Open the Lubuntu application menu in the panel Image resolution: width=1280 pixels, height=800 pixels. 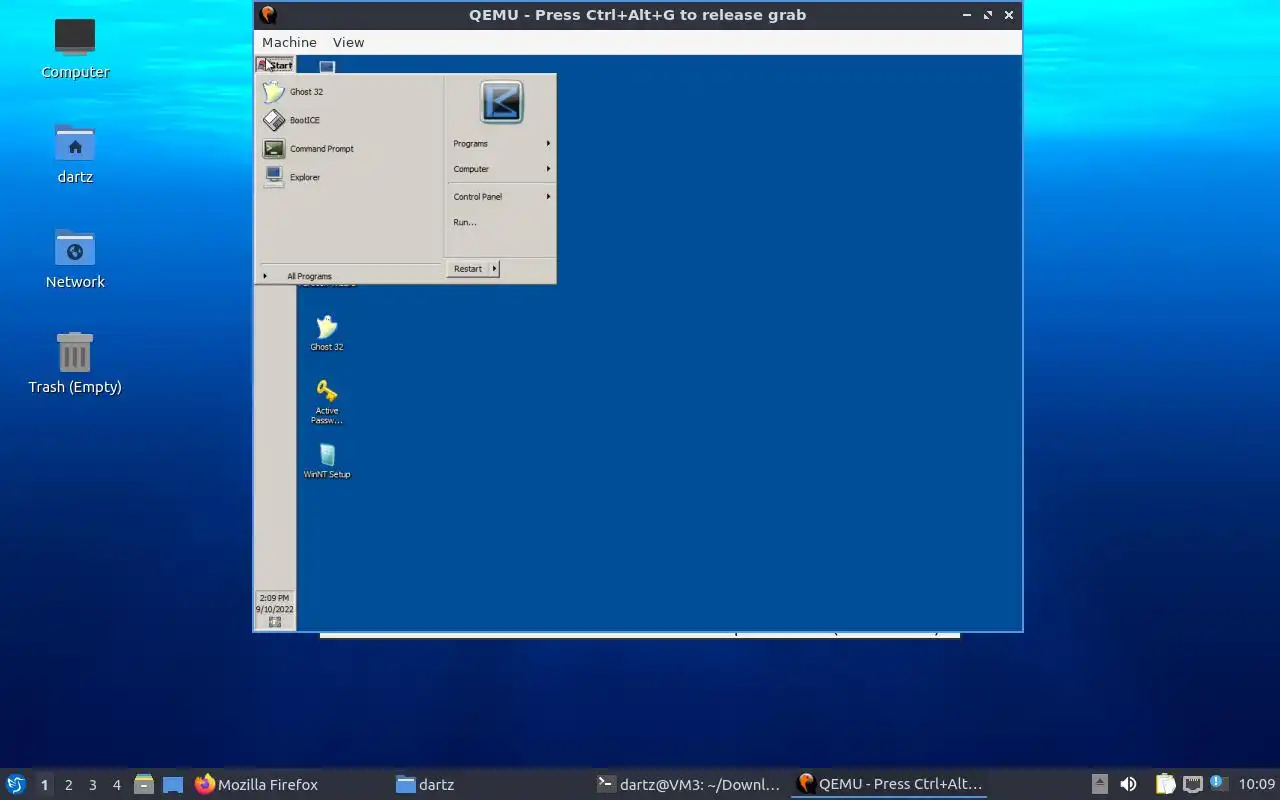tap(15, 784)
